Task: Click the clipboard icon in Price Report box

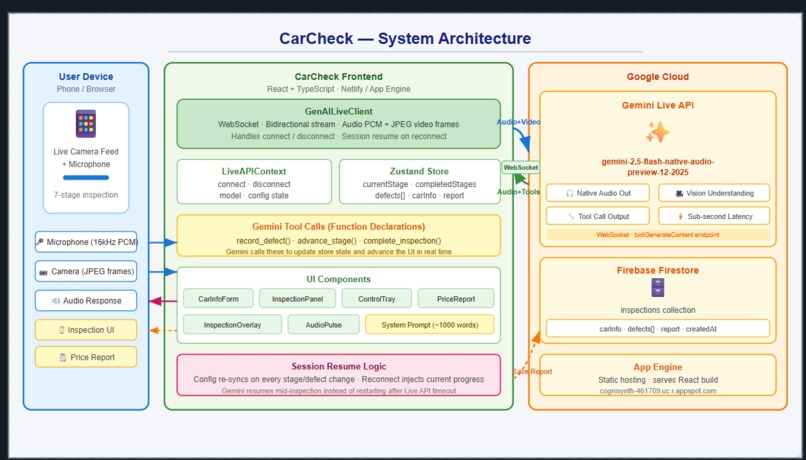Action: pos(63,357)
